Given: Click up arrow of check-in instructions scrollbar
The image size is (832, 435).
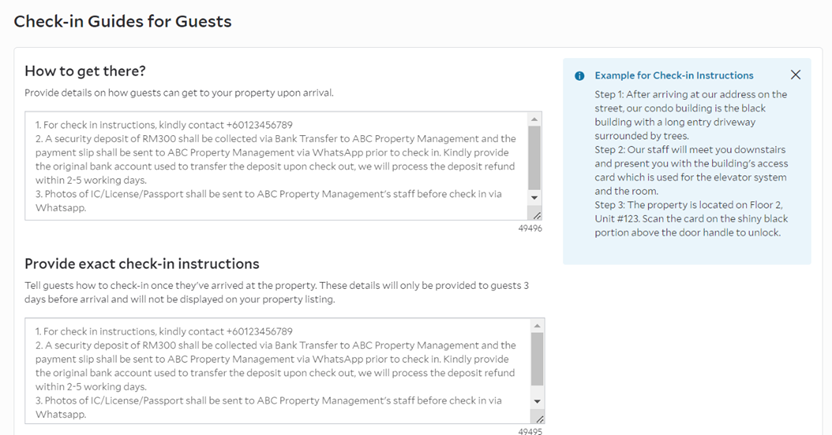Looking at the screenshot, I should click(x=537, y=326).
